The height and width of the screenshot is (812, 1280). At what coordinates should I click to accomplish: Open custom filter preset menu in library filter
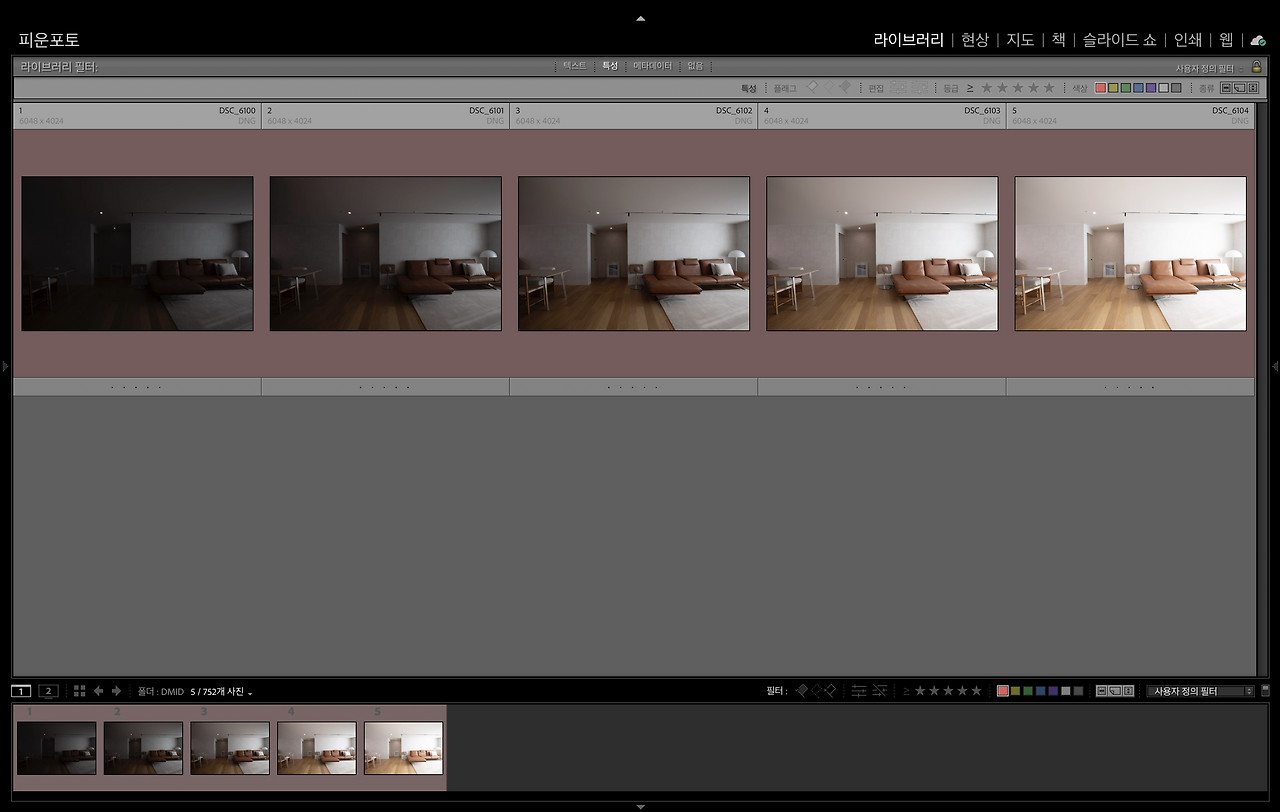pos(1210,67)
